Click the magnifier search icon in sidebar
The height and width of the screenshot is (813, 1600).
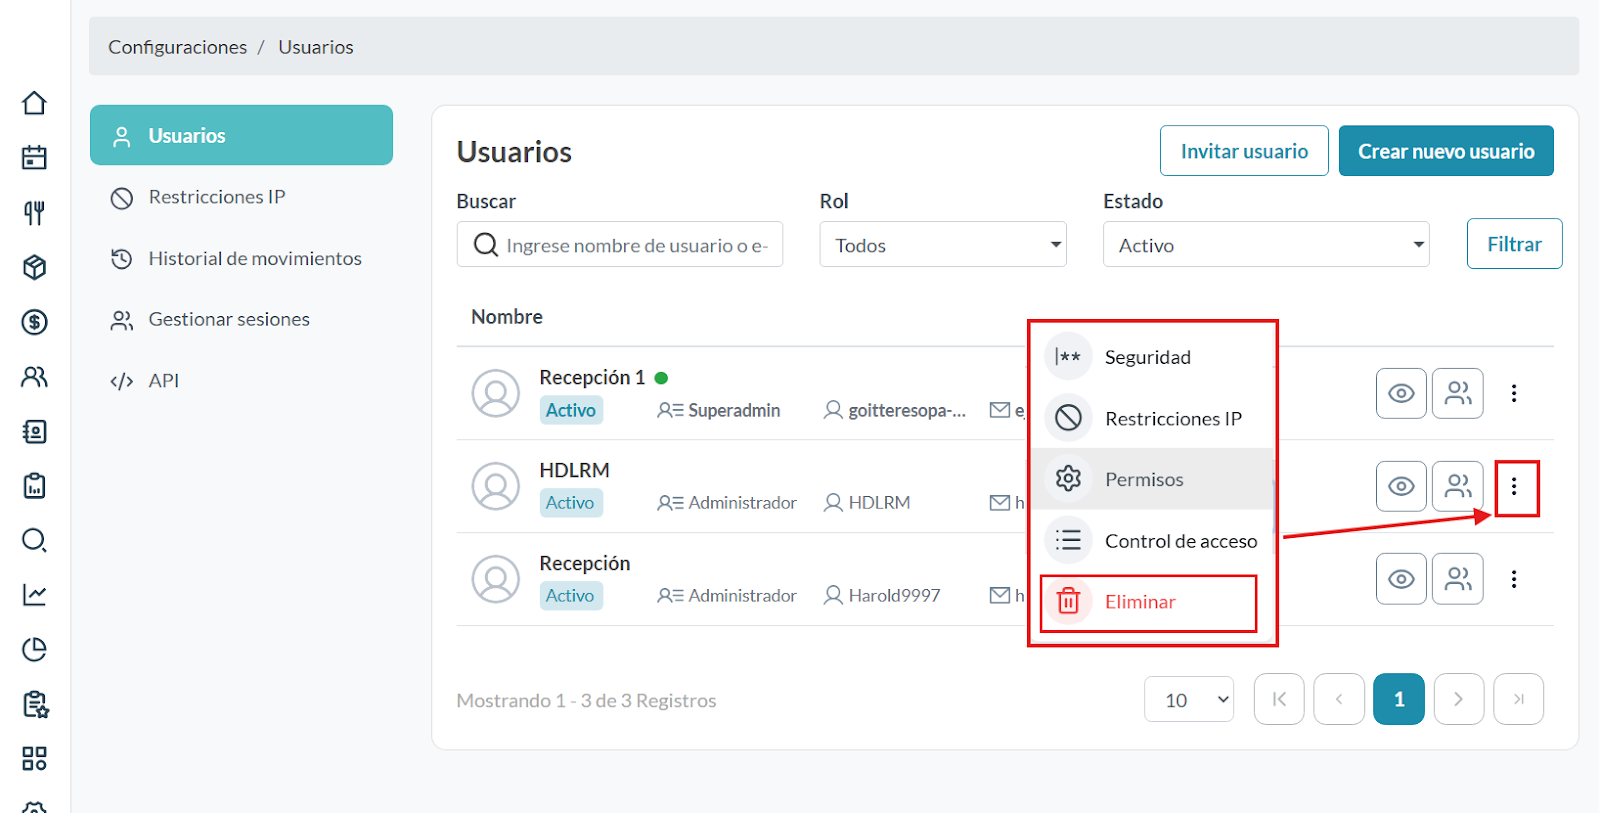pos(35,541)
